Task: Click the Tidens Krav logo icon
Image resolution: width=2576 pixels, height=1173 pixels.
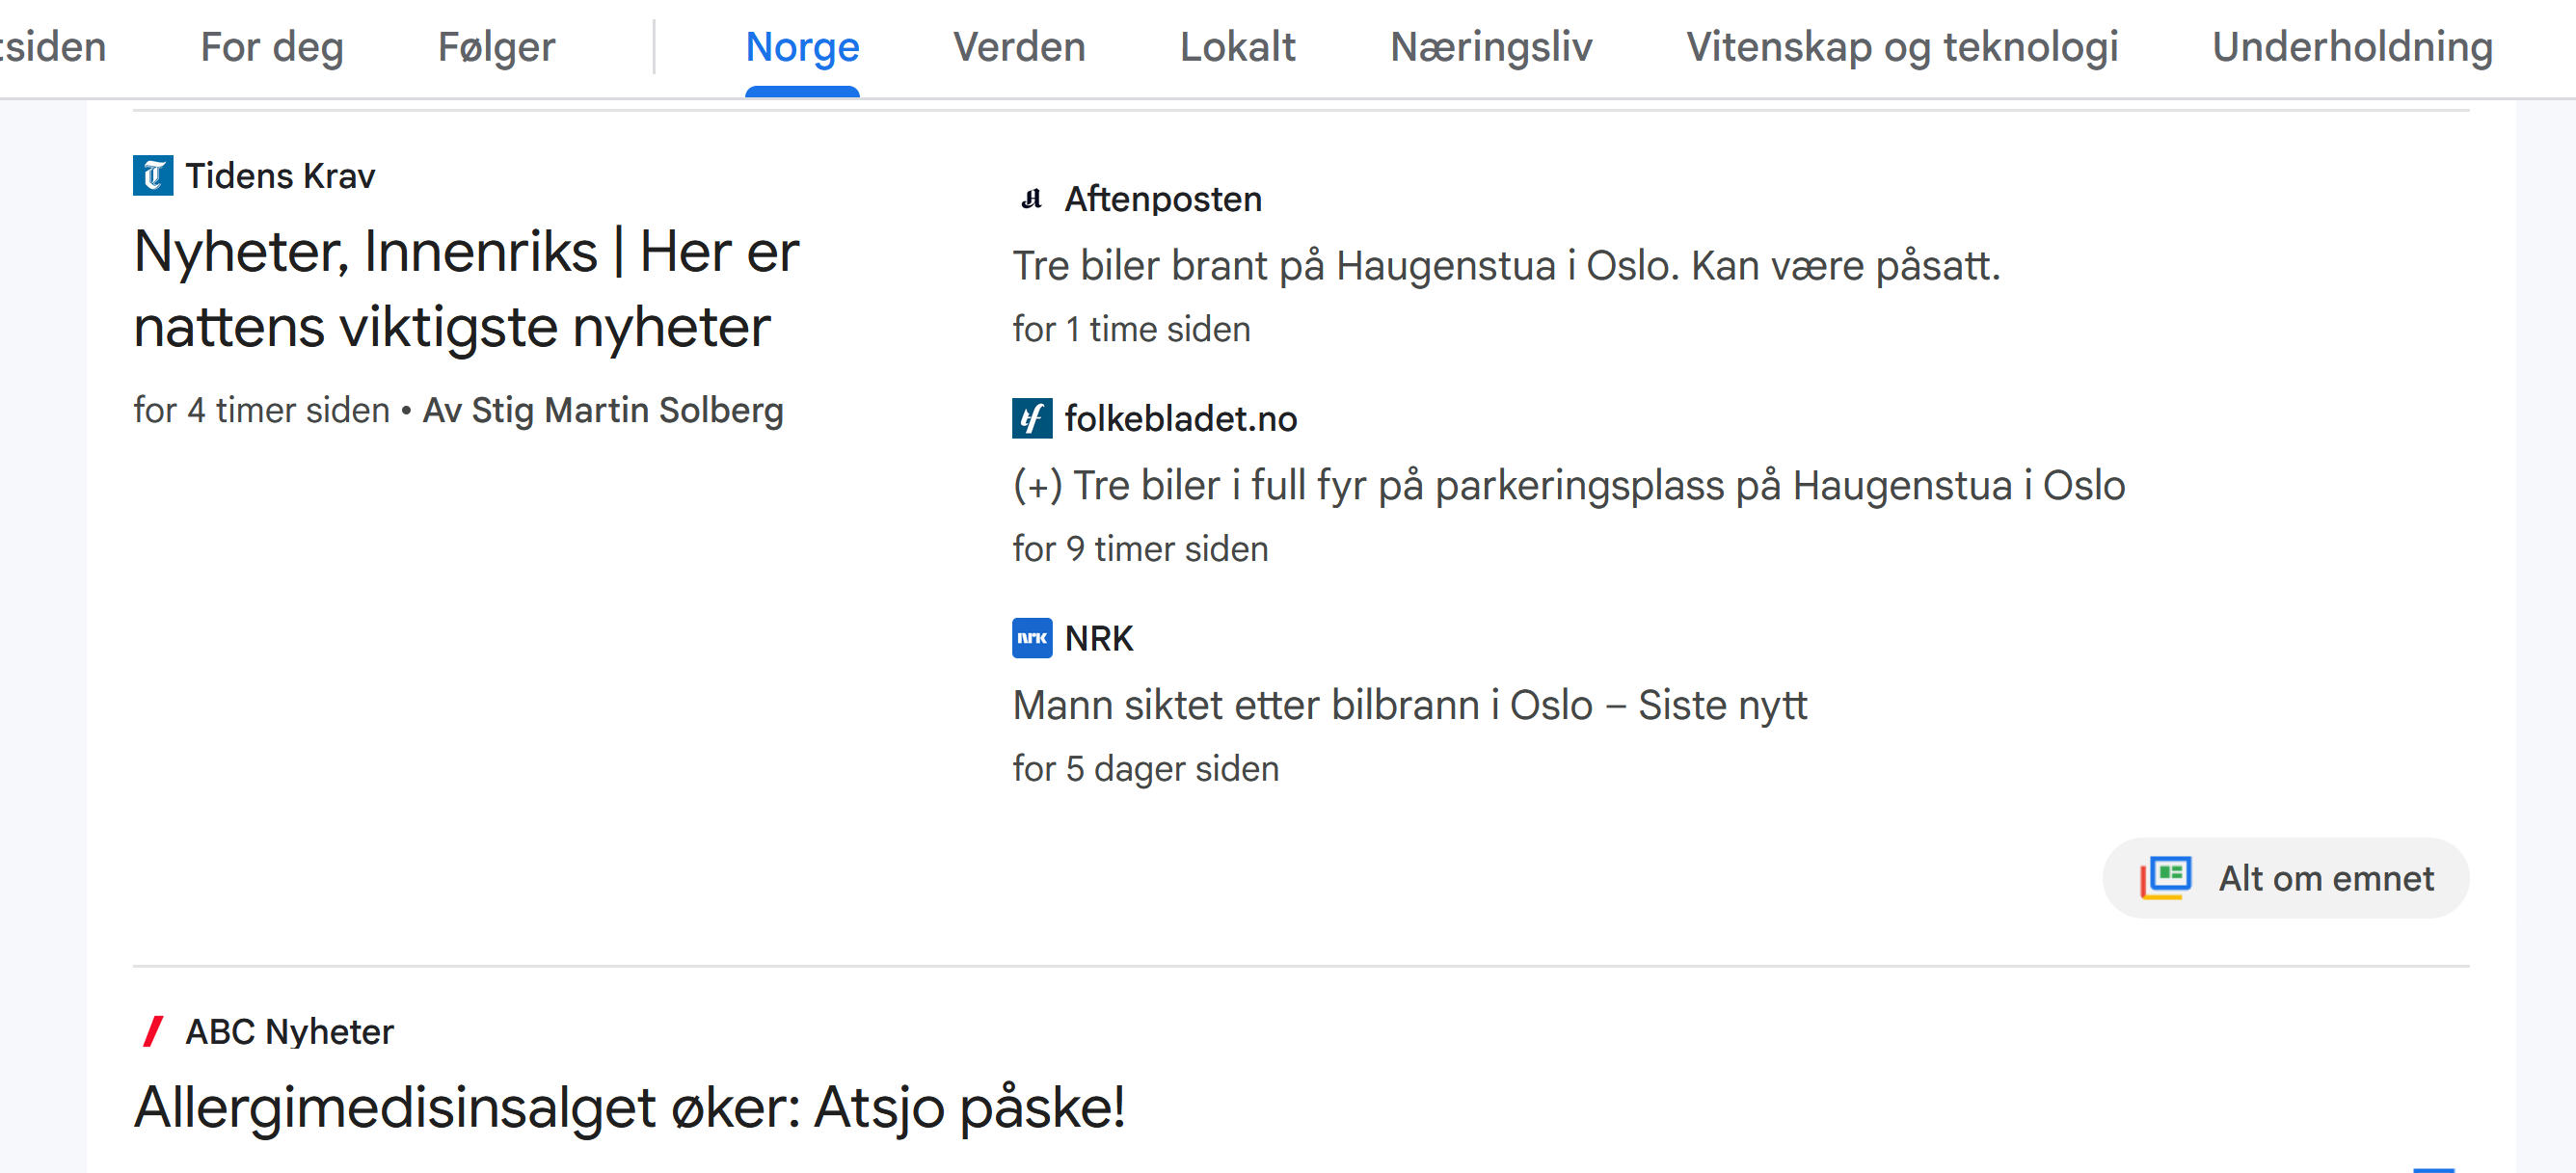Action: 153,176
